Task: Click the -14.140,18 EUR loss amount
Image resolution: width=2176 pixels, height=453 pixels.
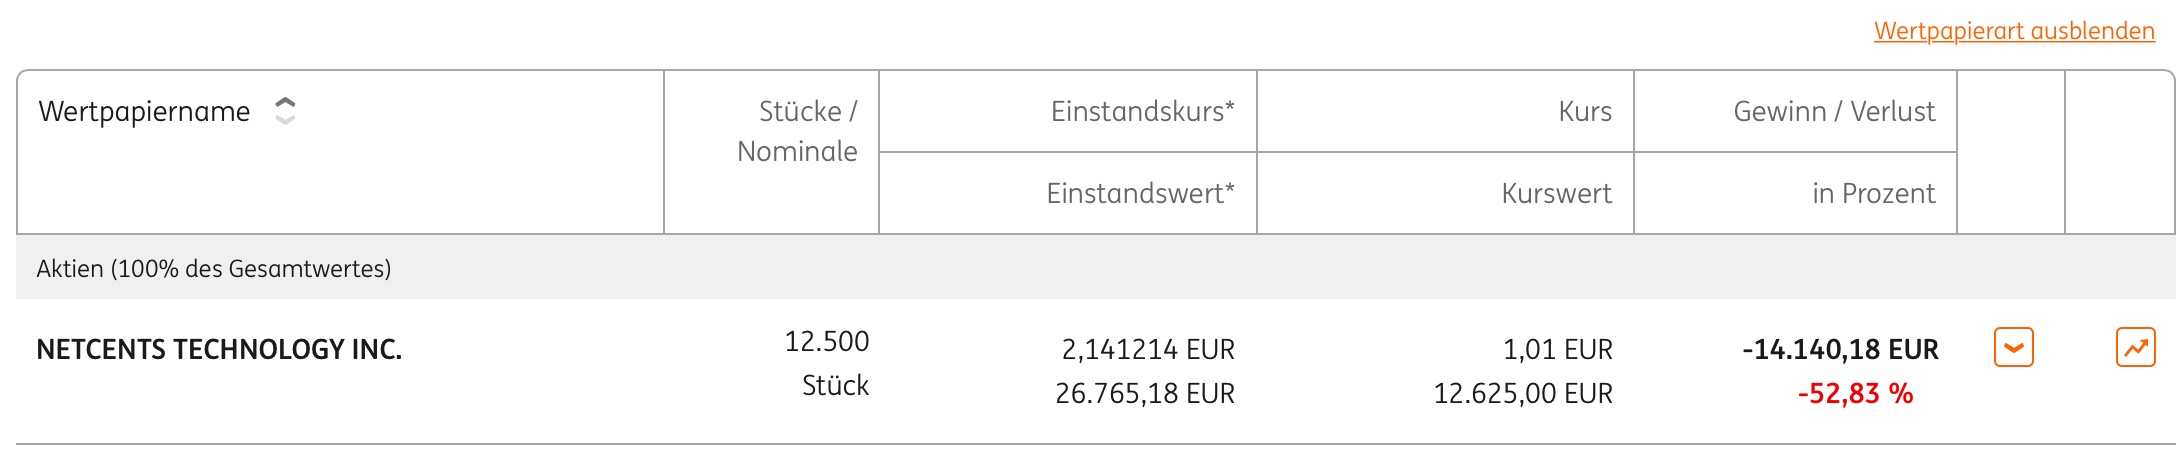Action: [x=1839, y=349]
